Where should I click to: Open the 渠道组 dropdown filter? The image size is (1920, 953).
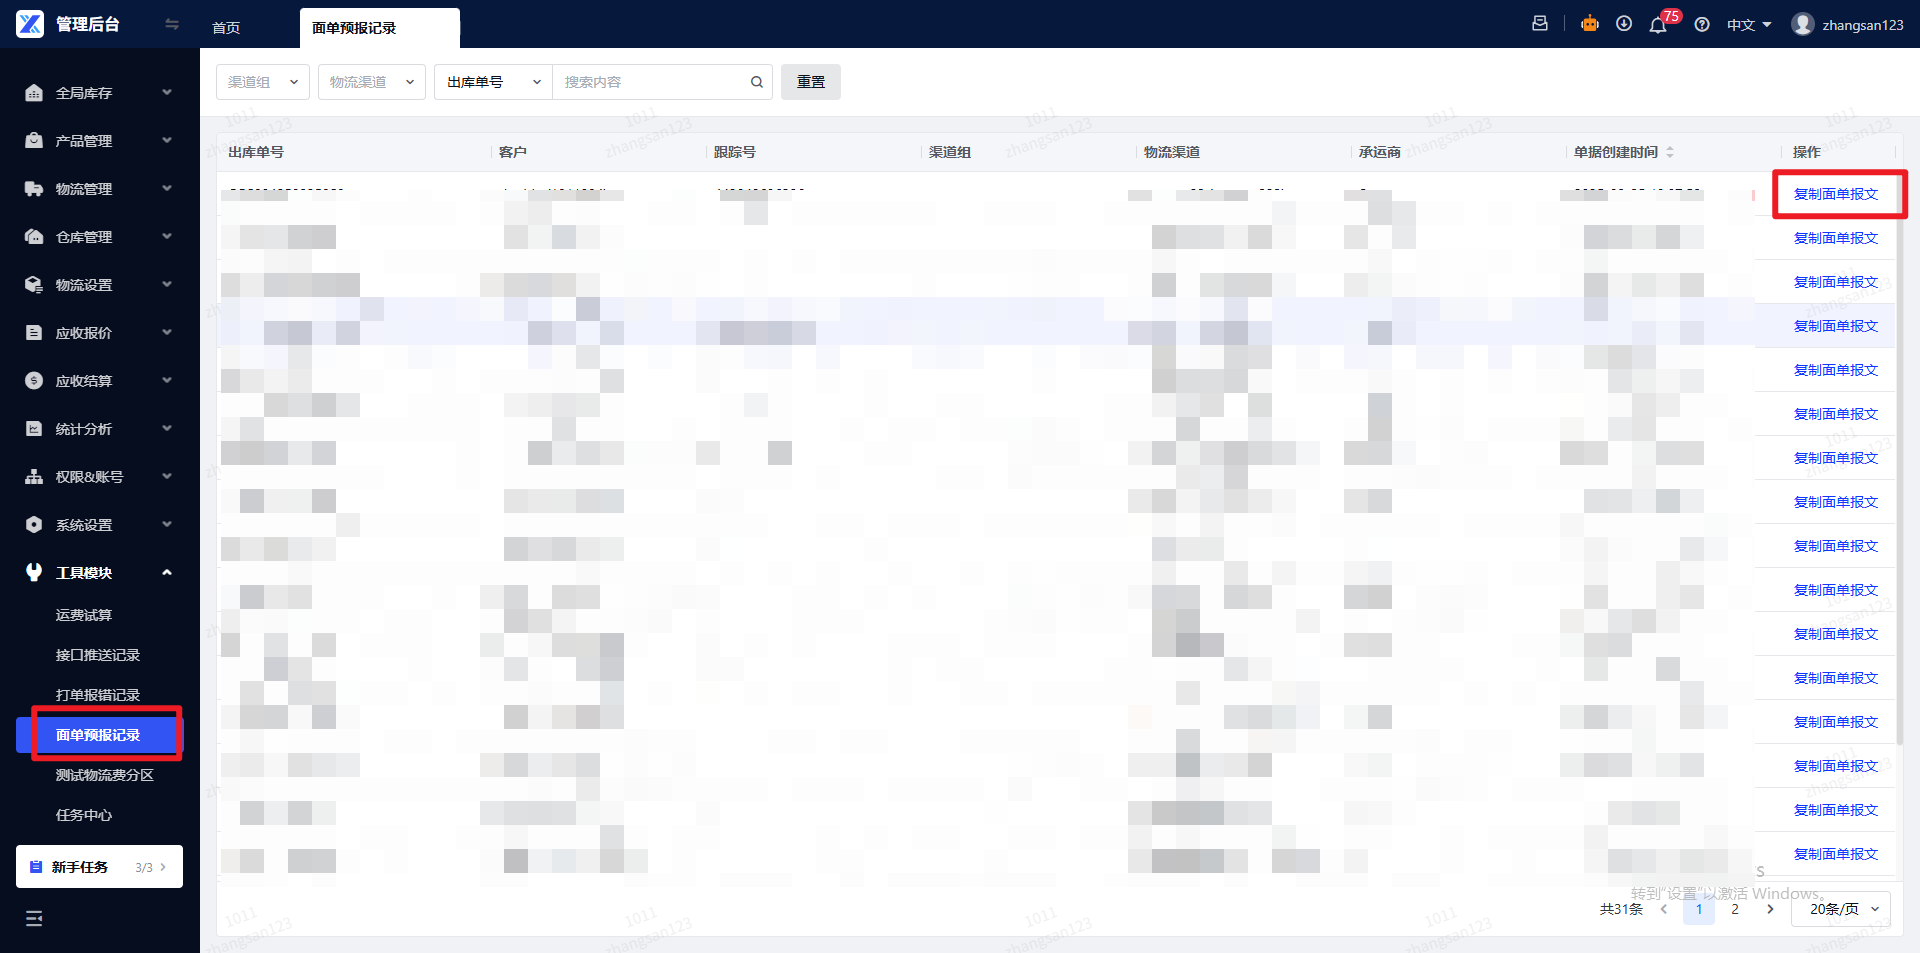pos(263,82)
